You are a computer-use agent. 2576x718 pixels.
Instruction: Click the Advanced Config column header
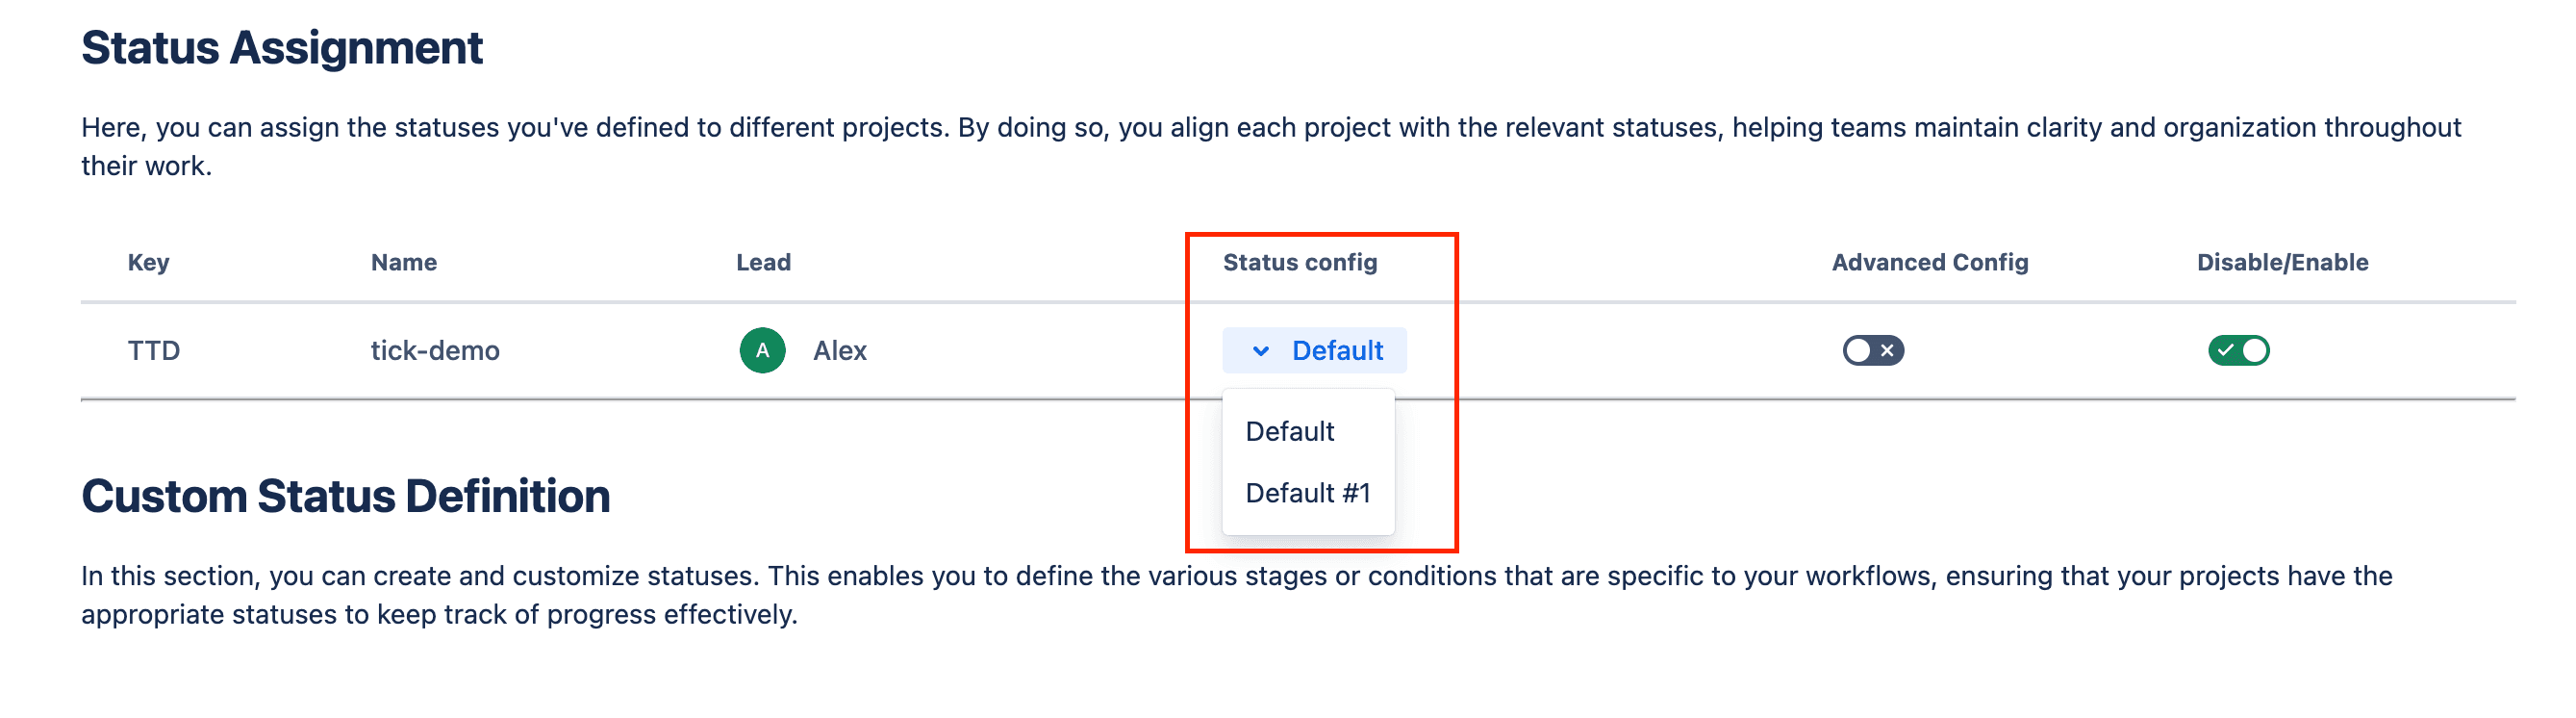click(1929, 262)
